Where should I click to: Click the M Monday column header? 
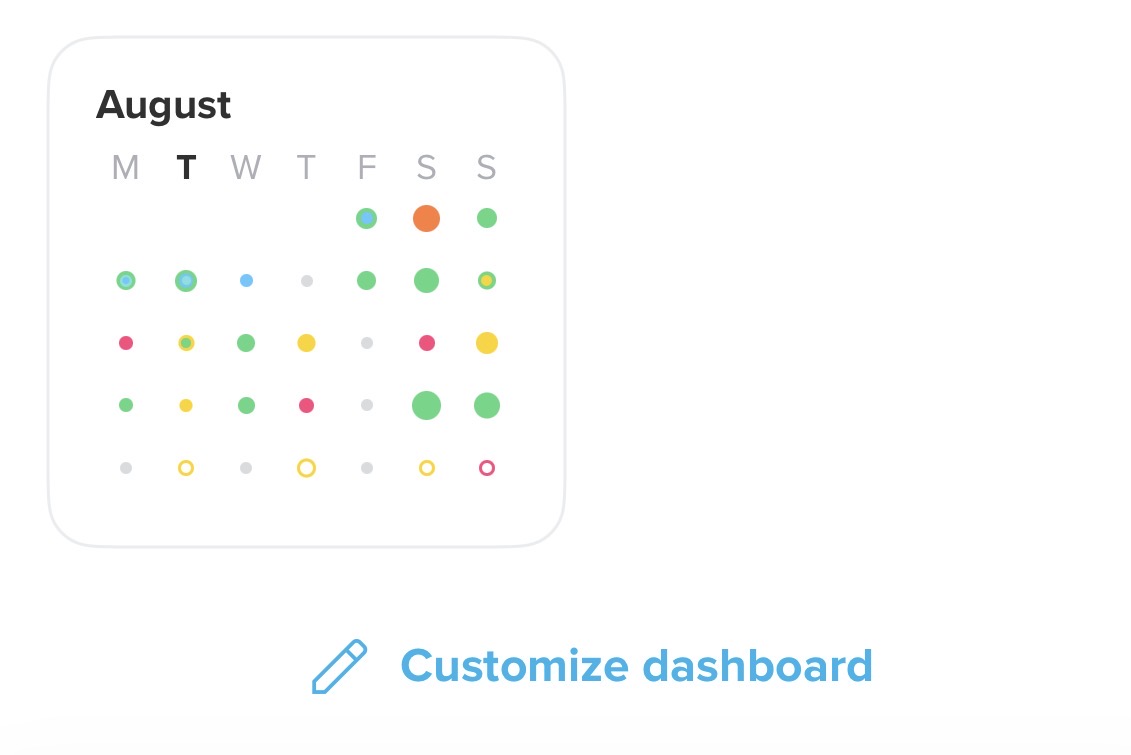(x=126, y=167)
